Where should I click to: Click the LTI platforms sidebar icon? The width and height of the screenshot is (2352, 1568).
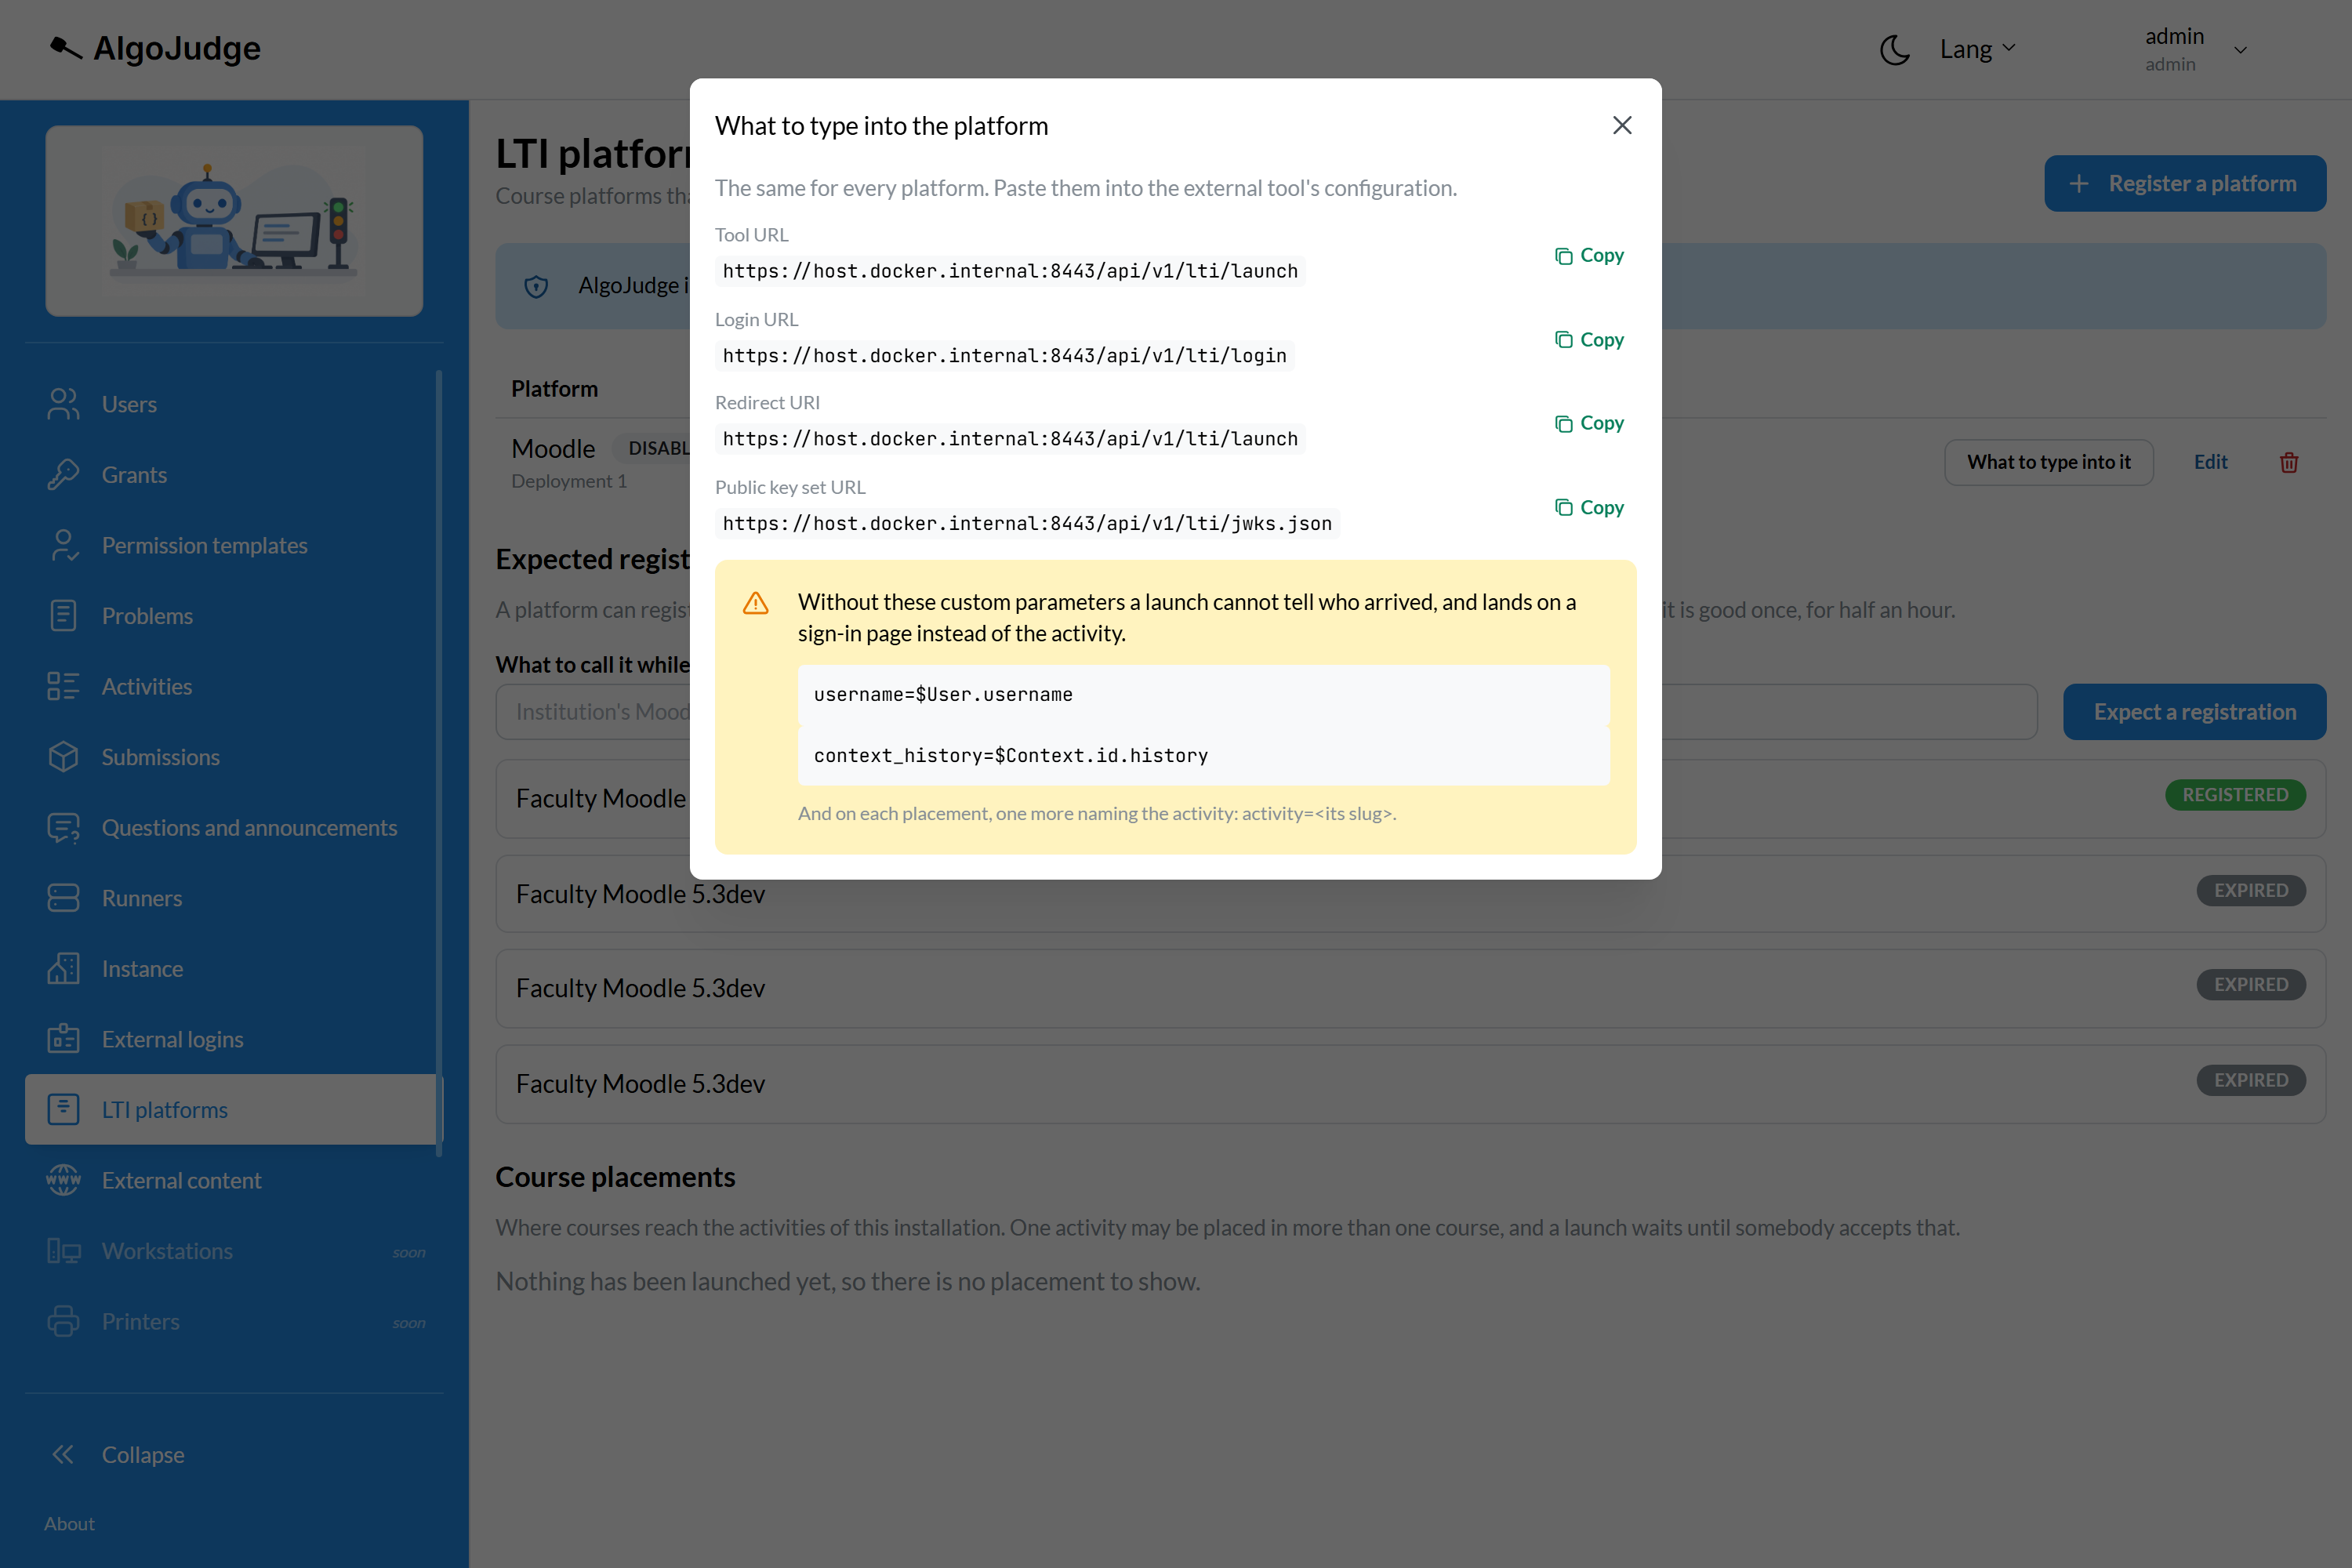coord(63,1109)
